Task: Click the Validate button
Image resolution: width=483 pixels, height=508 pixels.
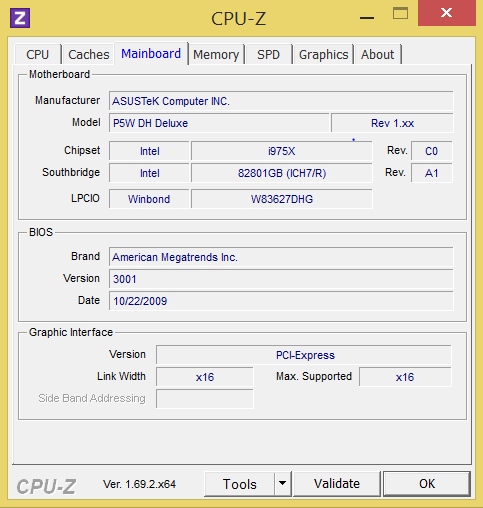Action: pos(337,484)
